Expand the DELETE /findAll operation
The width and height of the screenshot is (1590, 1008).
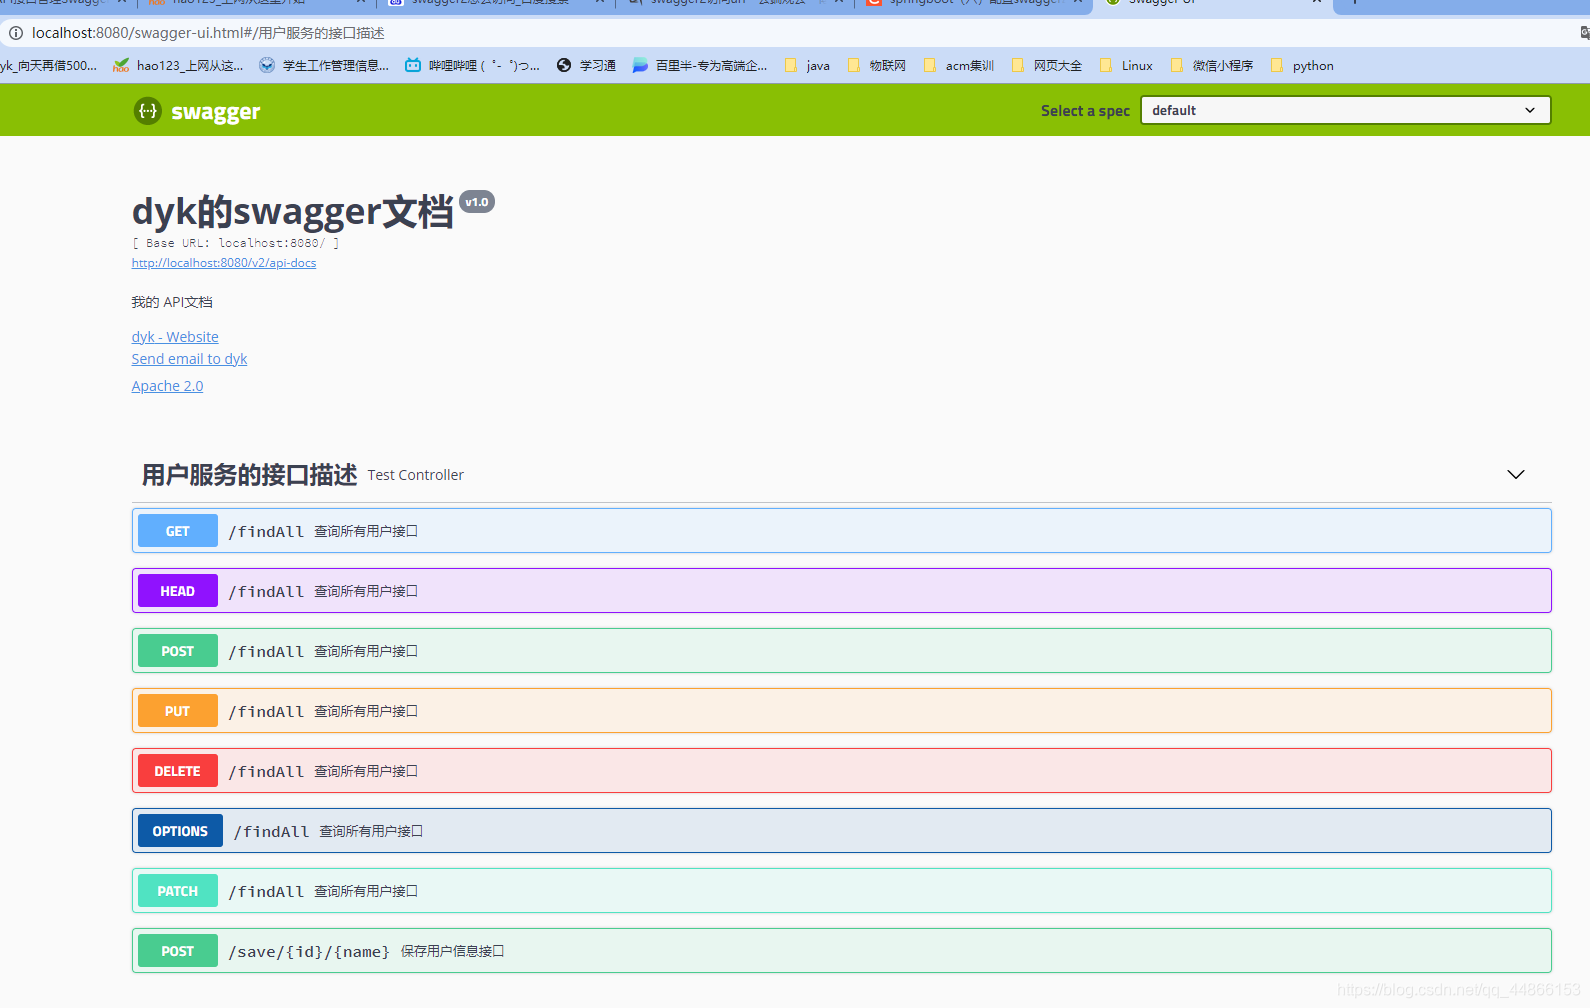point(841,771)
